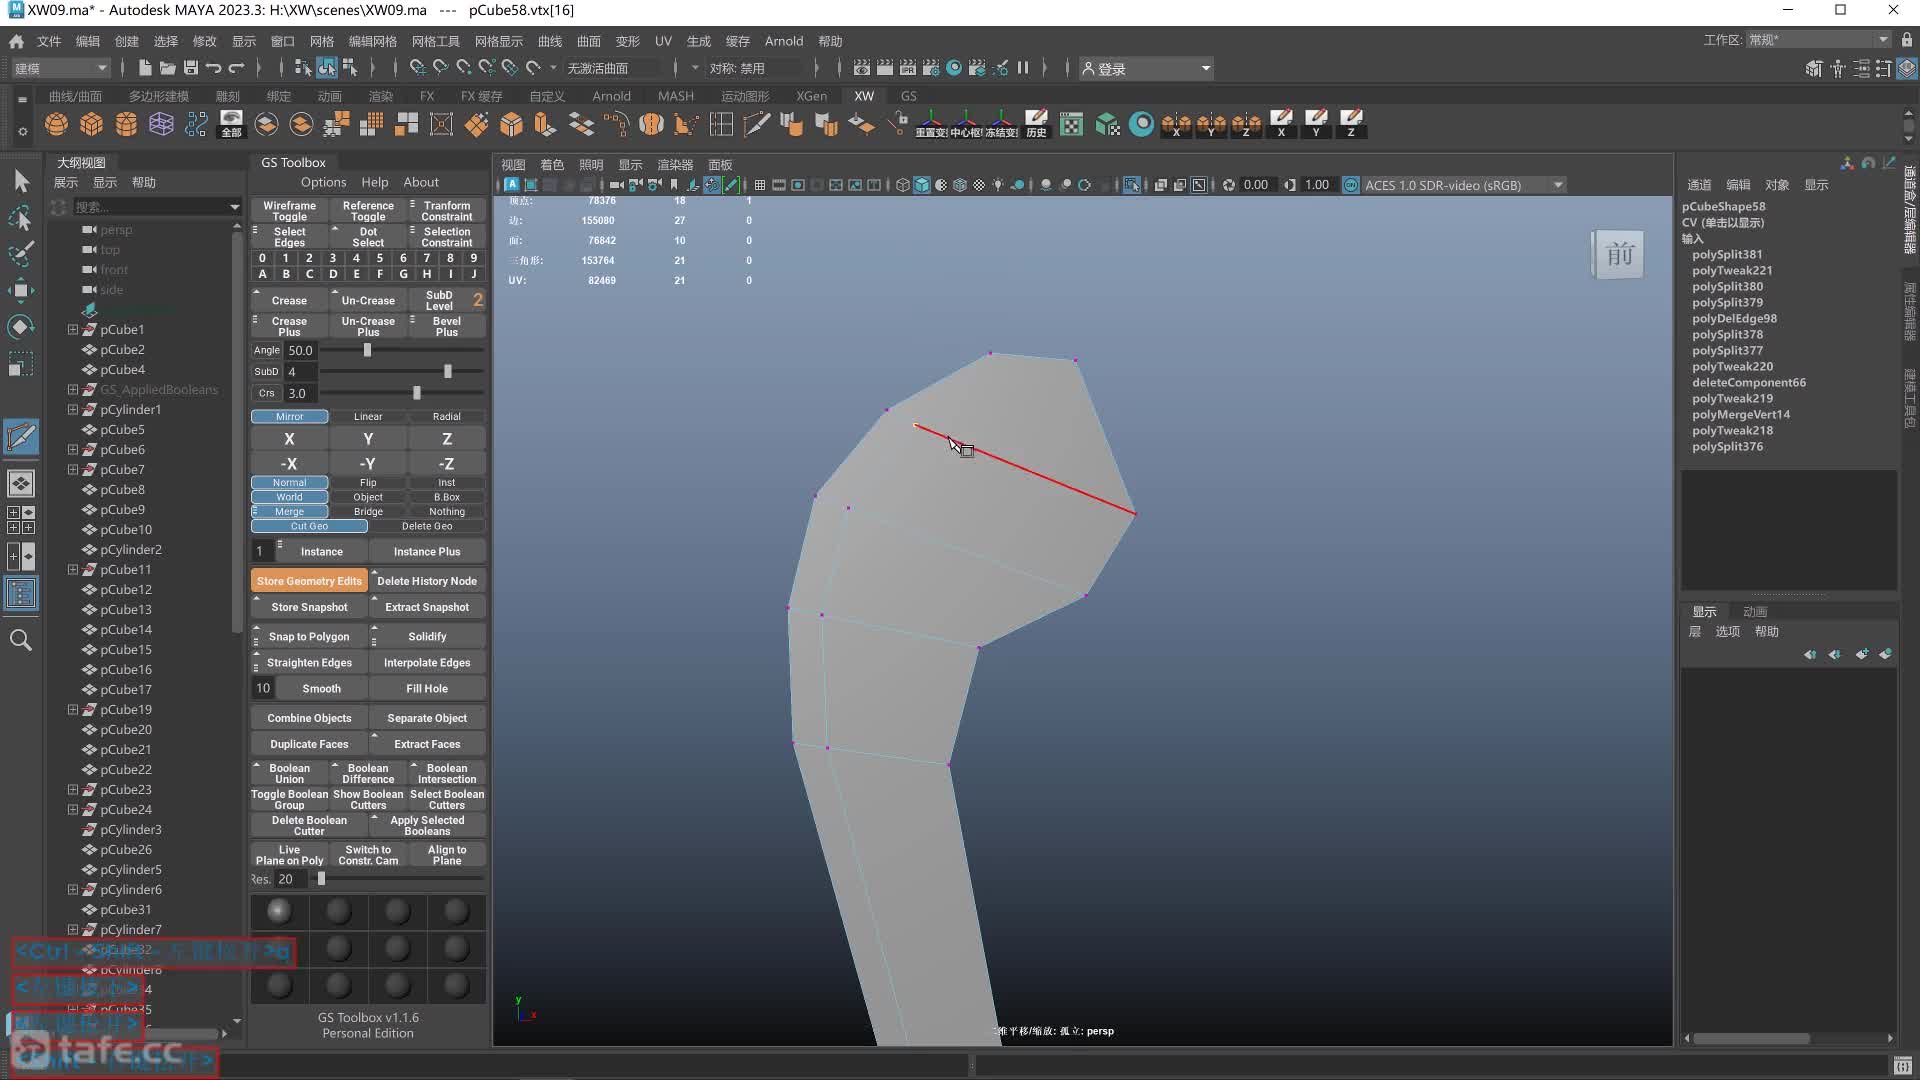Image resolution: width=1920 pixels, height=1080 pixels.
Task: Click the Boolean Union button
Action: (289, 773)
